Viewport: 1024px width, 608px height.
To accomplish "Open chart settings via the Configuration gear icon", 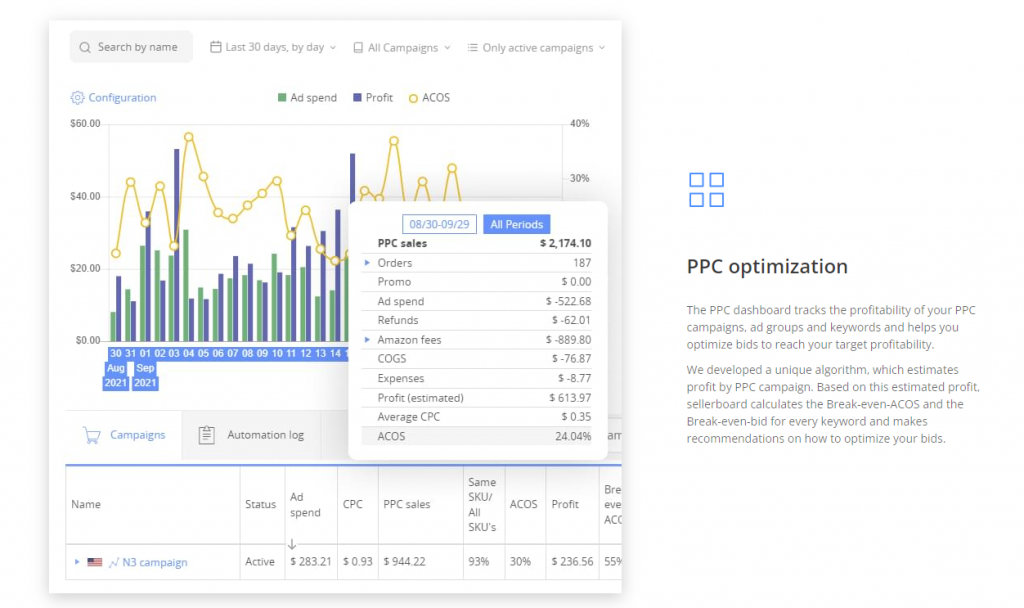I will point(78,97).
